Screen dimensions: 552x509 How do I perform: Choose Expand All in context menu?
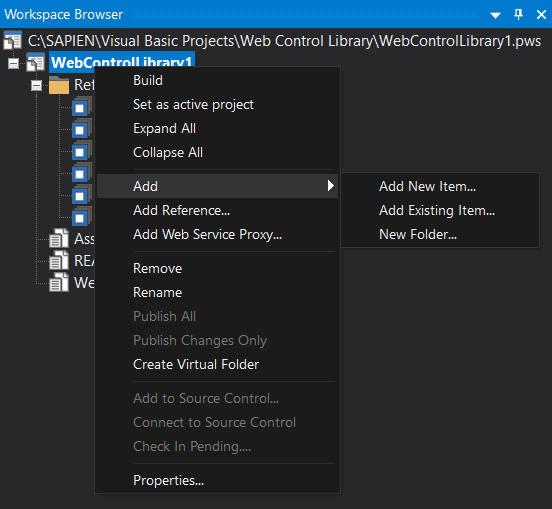(218, 128)
